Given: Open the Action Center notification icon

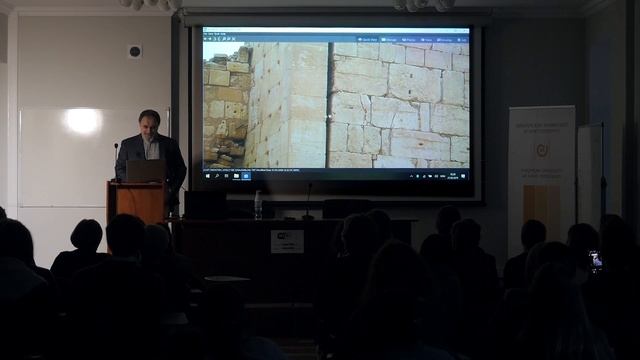Looking at the screenshot, I should click(x=463, y=176).
